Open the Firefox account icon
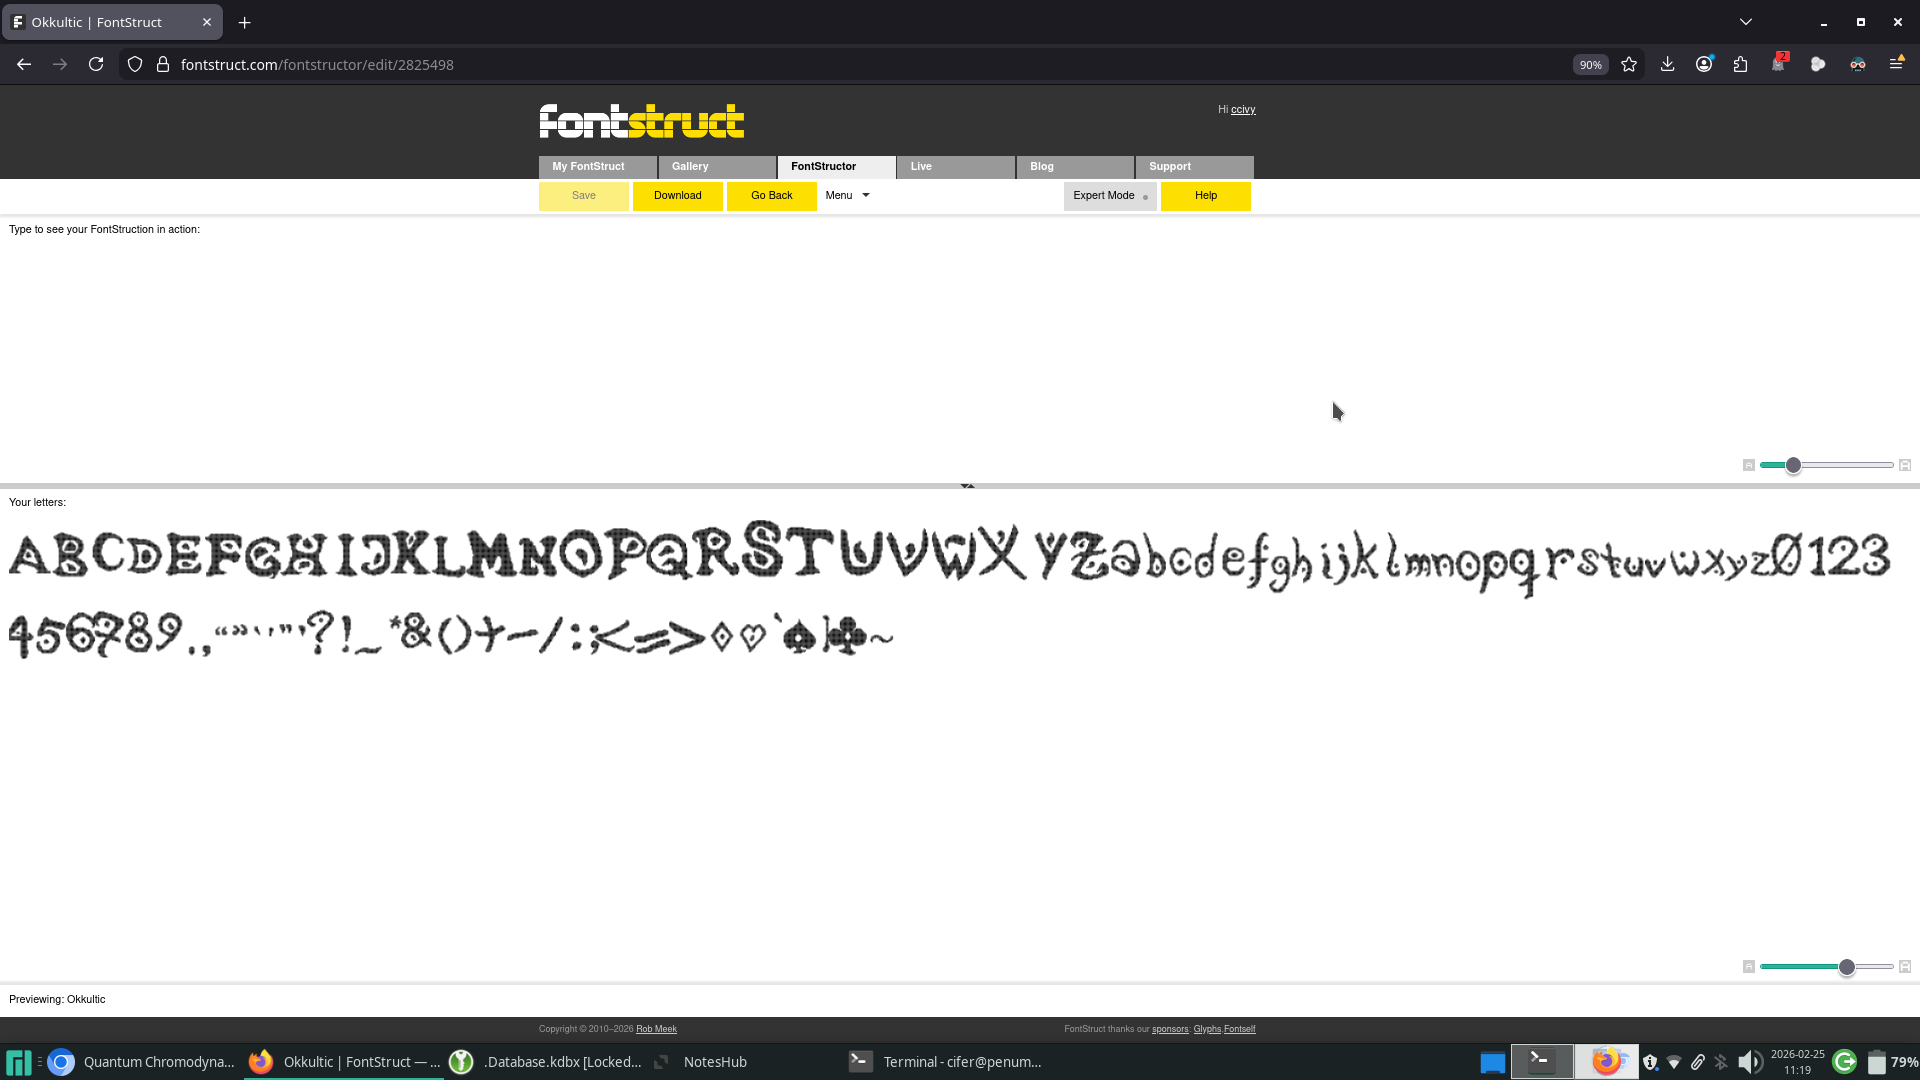 click(x=1704, y=65)
